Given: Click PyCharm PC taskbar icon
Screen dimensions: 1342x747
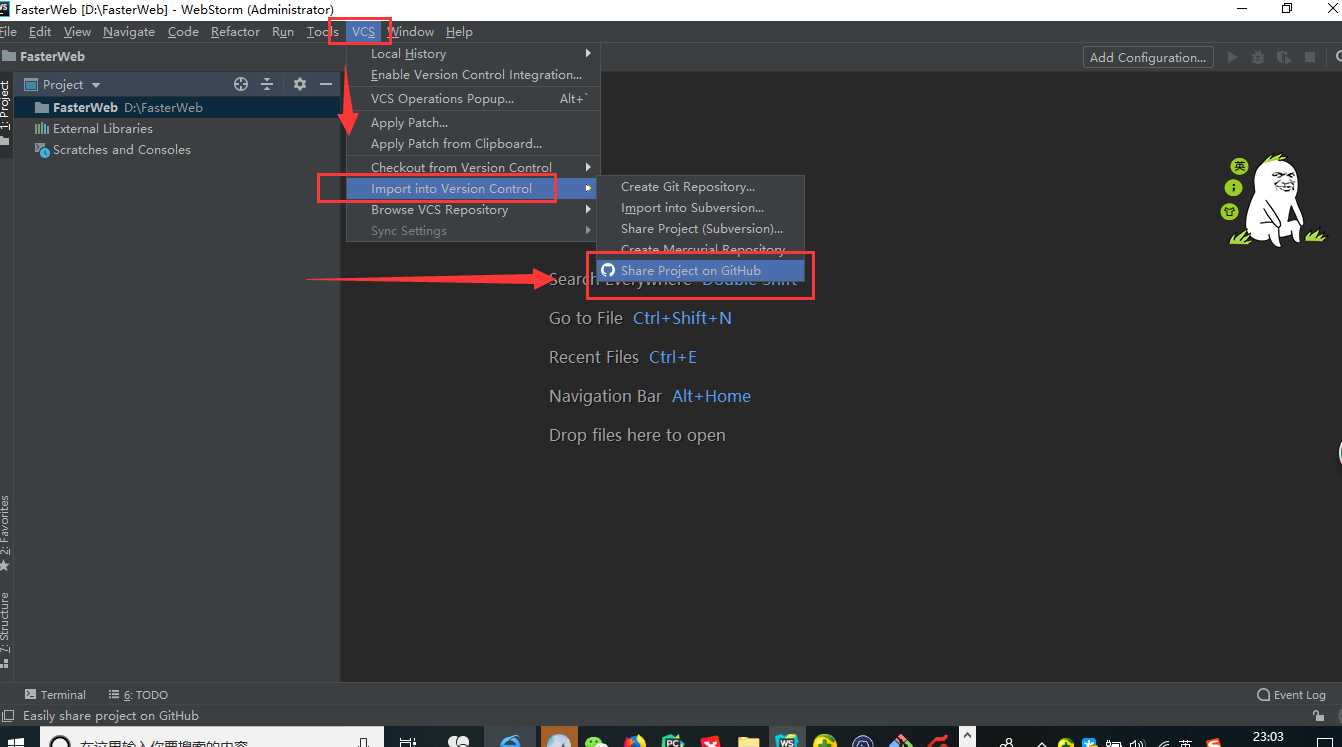Looking at the screenshot, I should pyautogui.click(x=673, y=741).
